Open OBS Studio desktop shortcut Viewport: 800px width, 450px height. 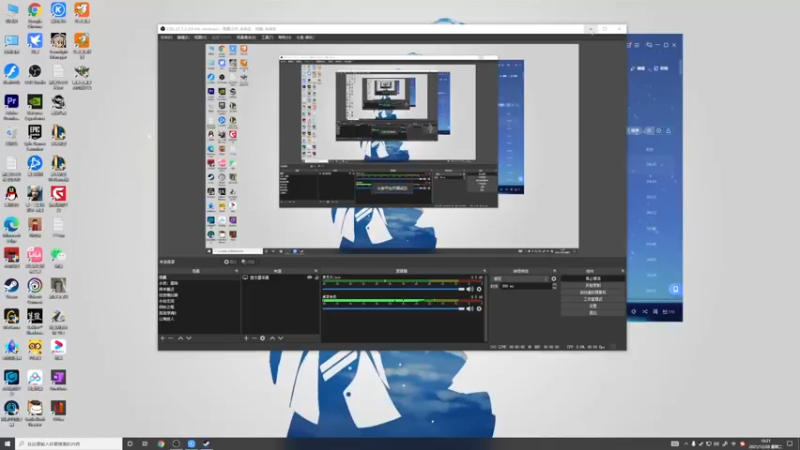[x=35, y=74]
